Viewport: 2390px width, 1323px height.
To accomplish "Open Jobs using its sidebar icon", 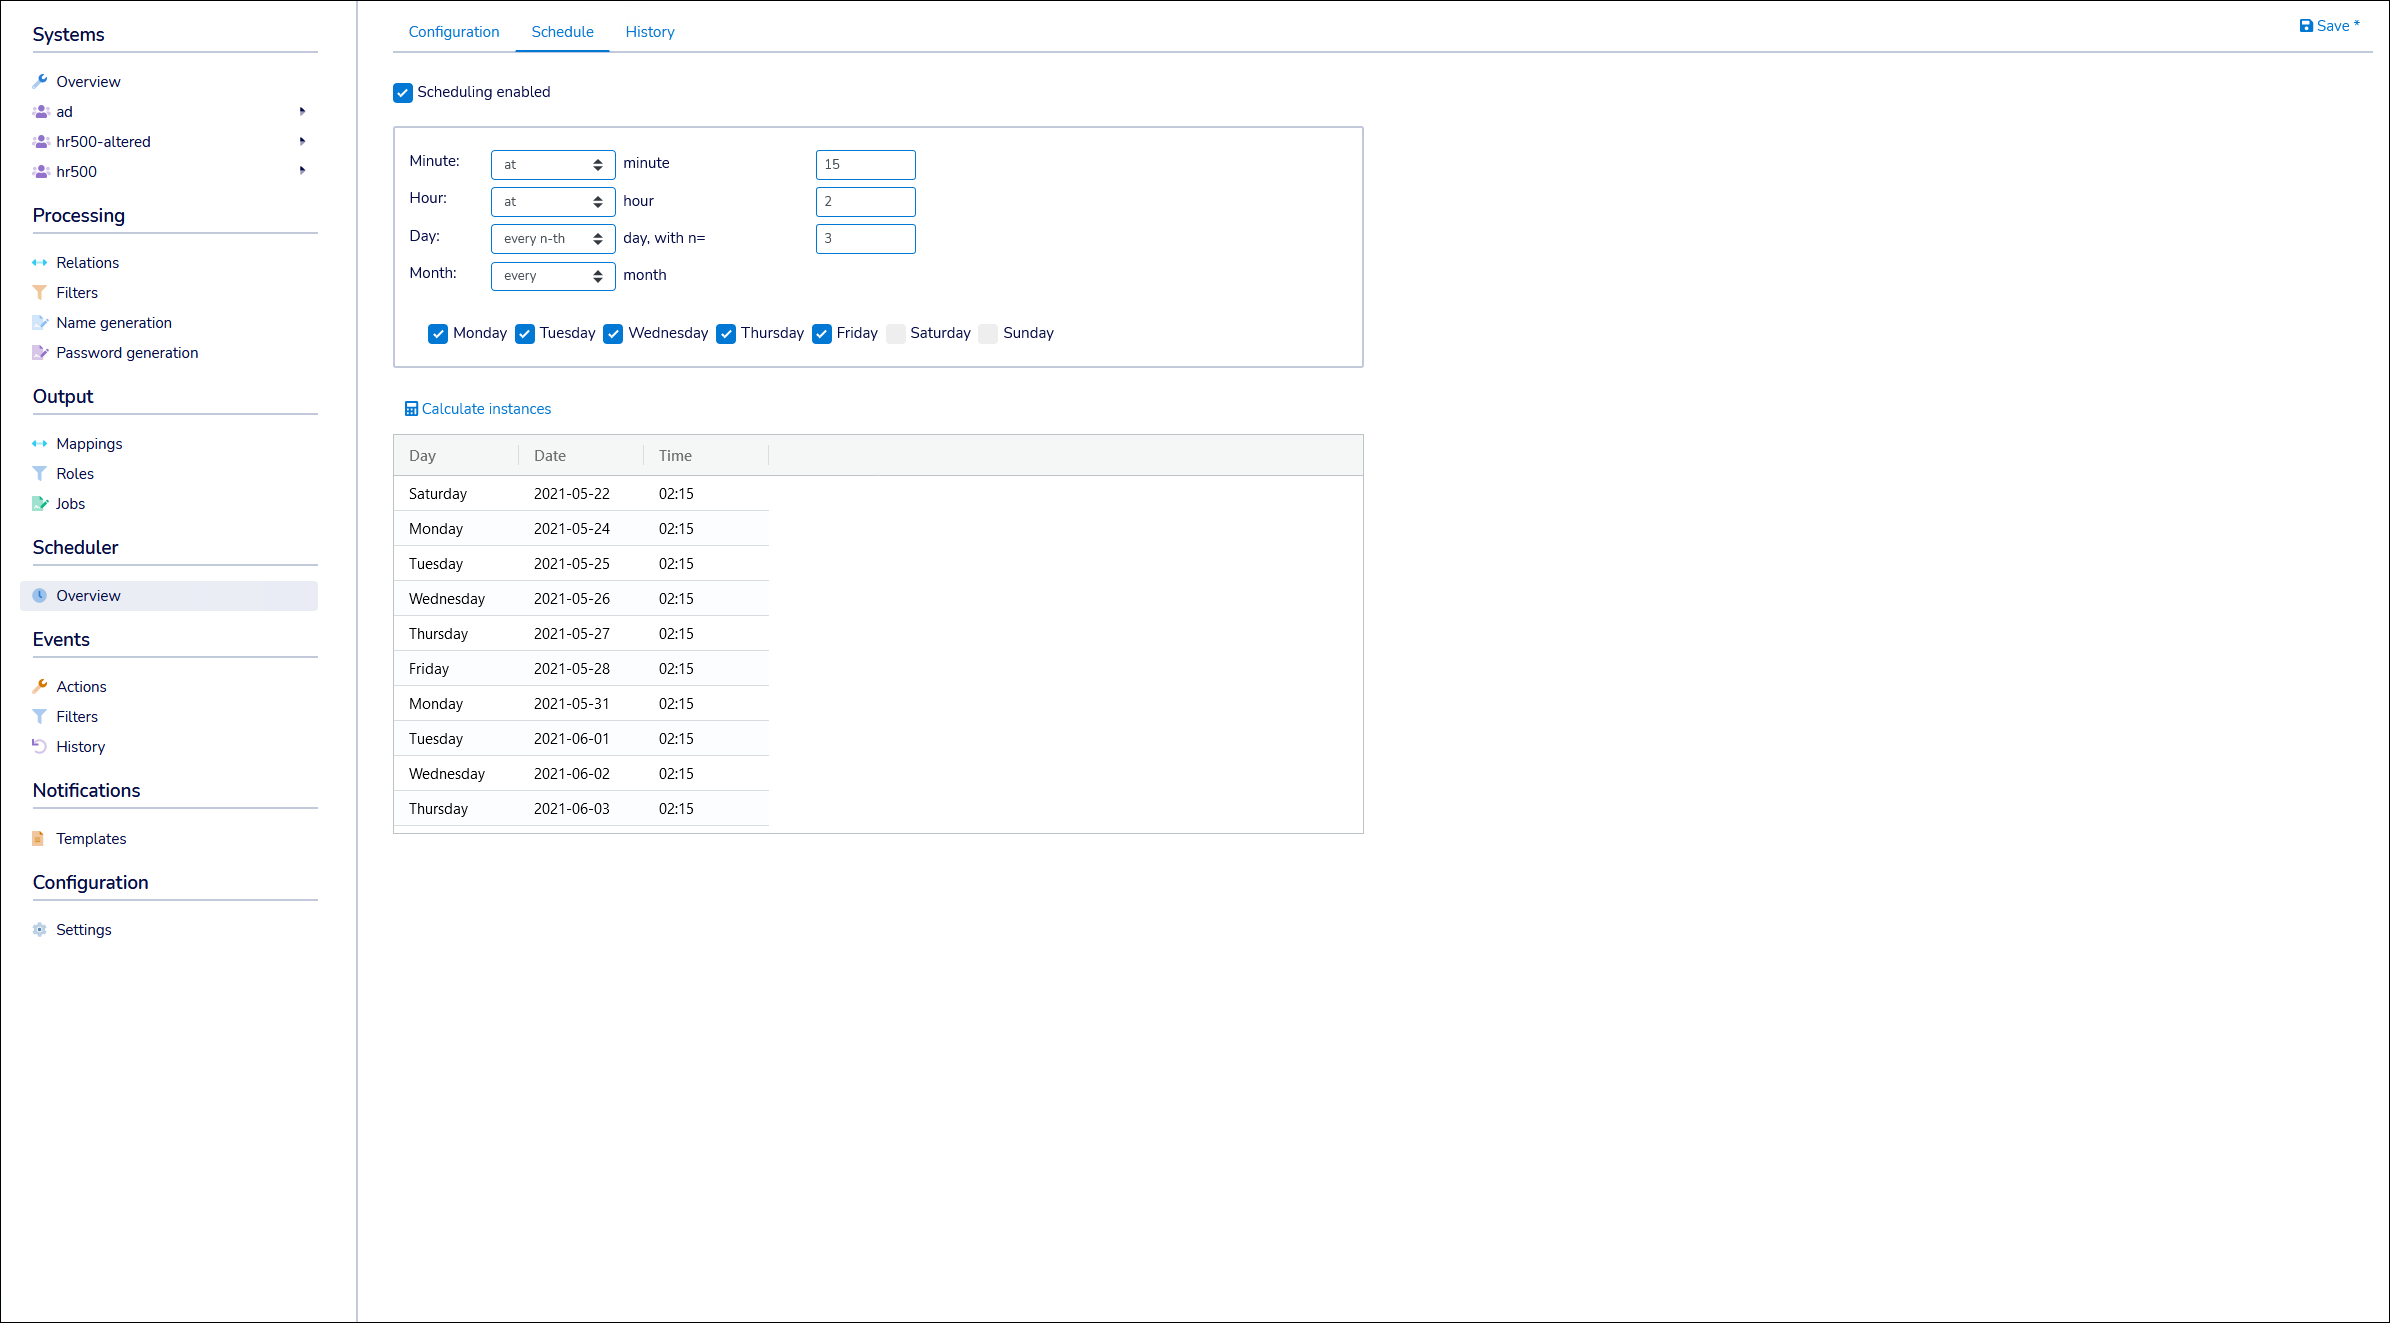I will (x=40, y=504).
